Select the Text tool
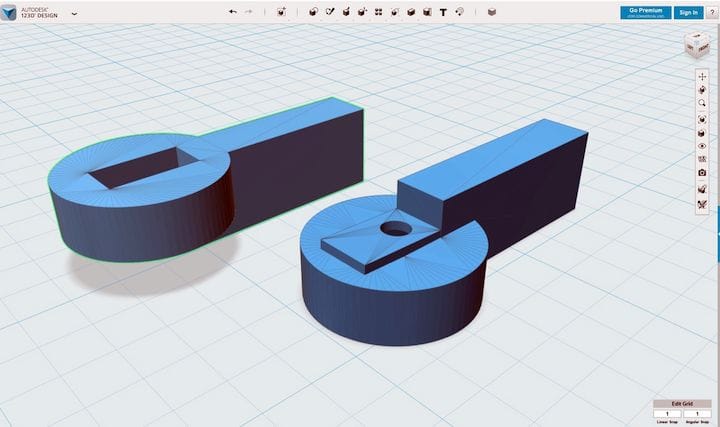 (x=443, y=12)
